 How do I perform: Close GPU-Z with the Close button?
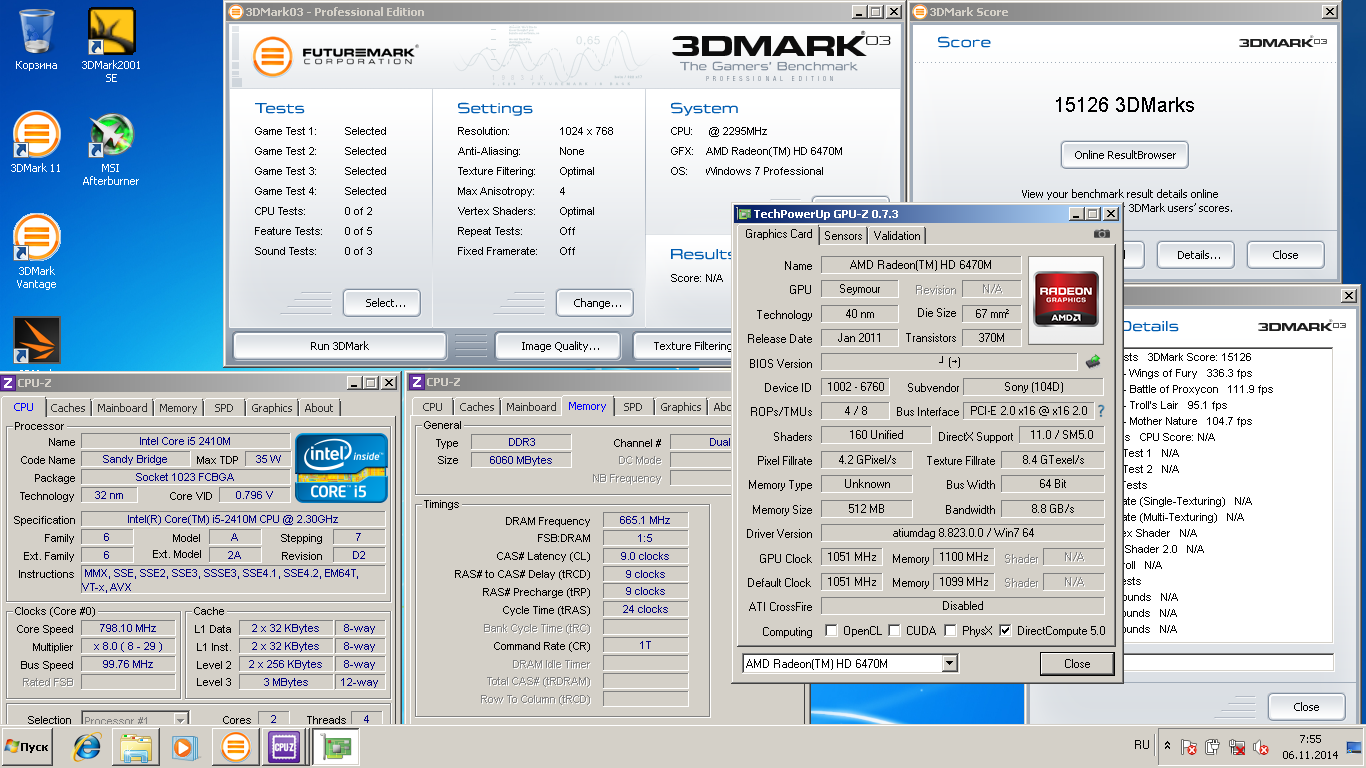click(x=1077, y=664)
